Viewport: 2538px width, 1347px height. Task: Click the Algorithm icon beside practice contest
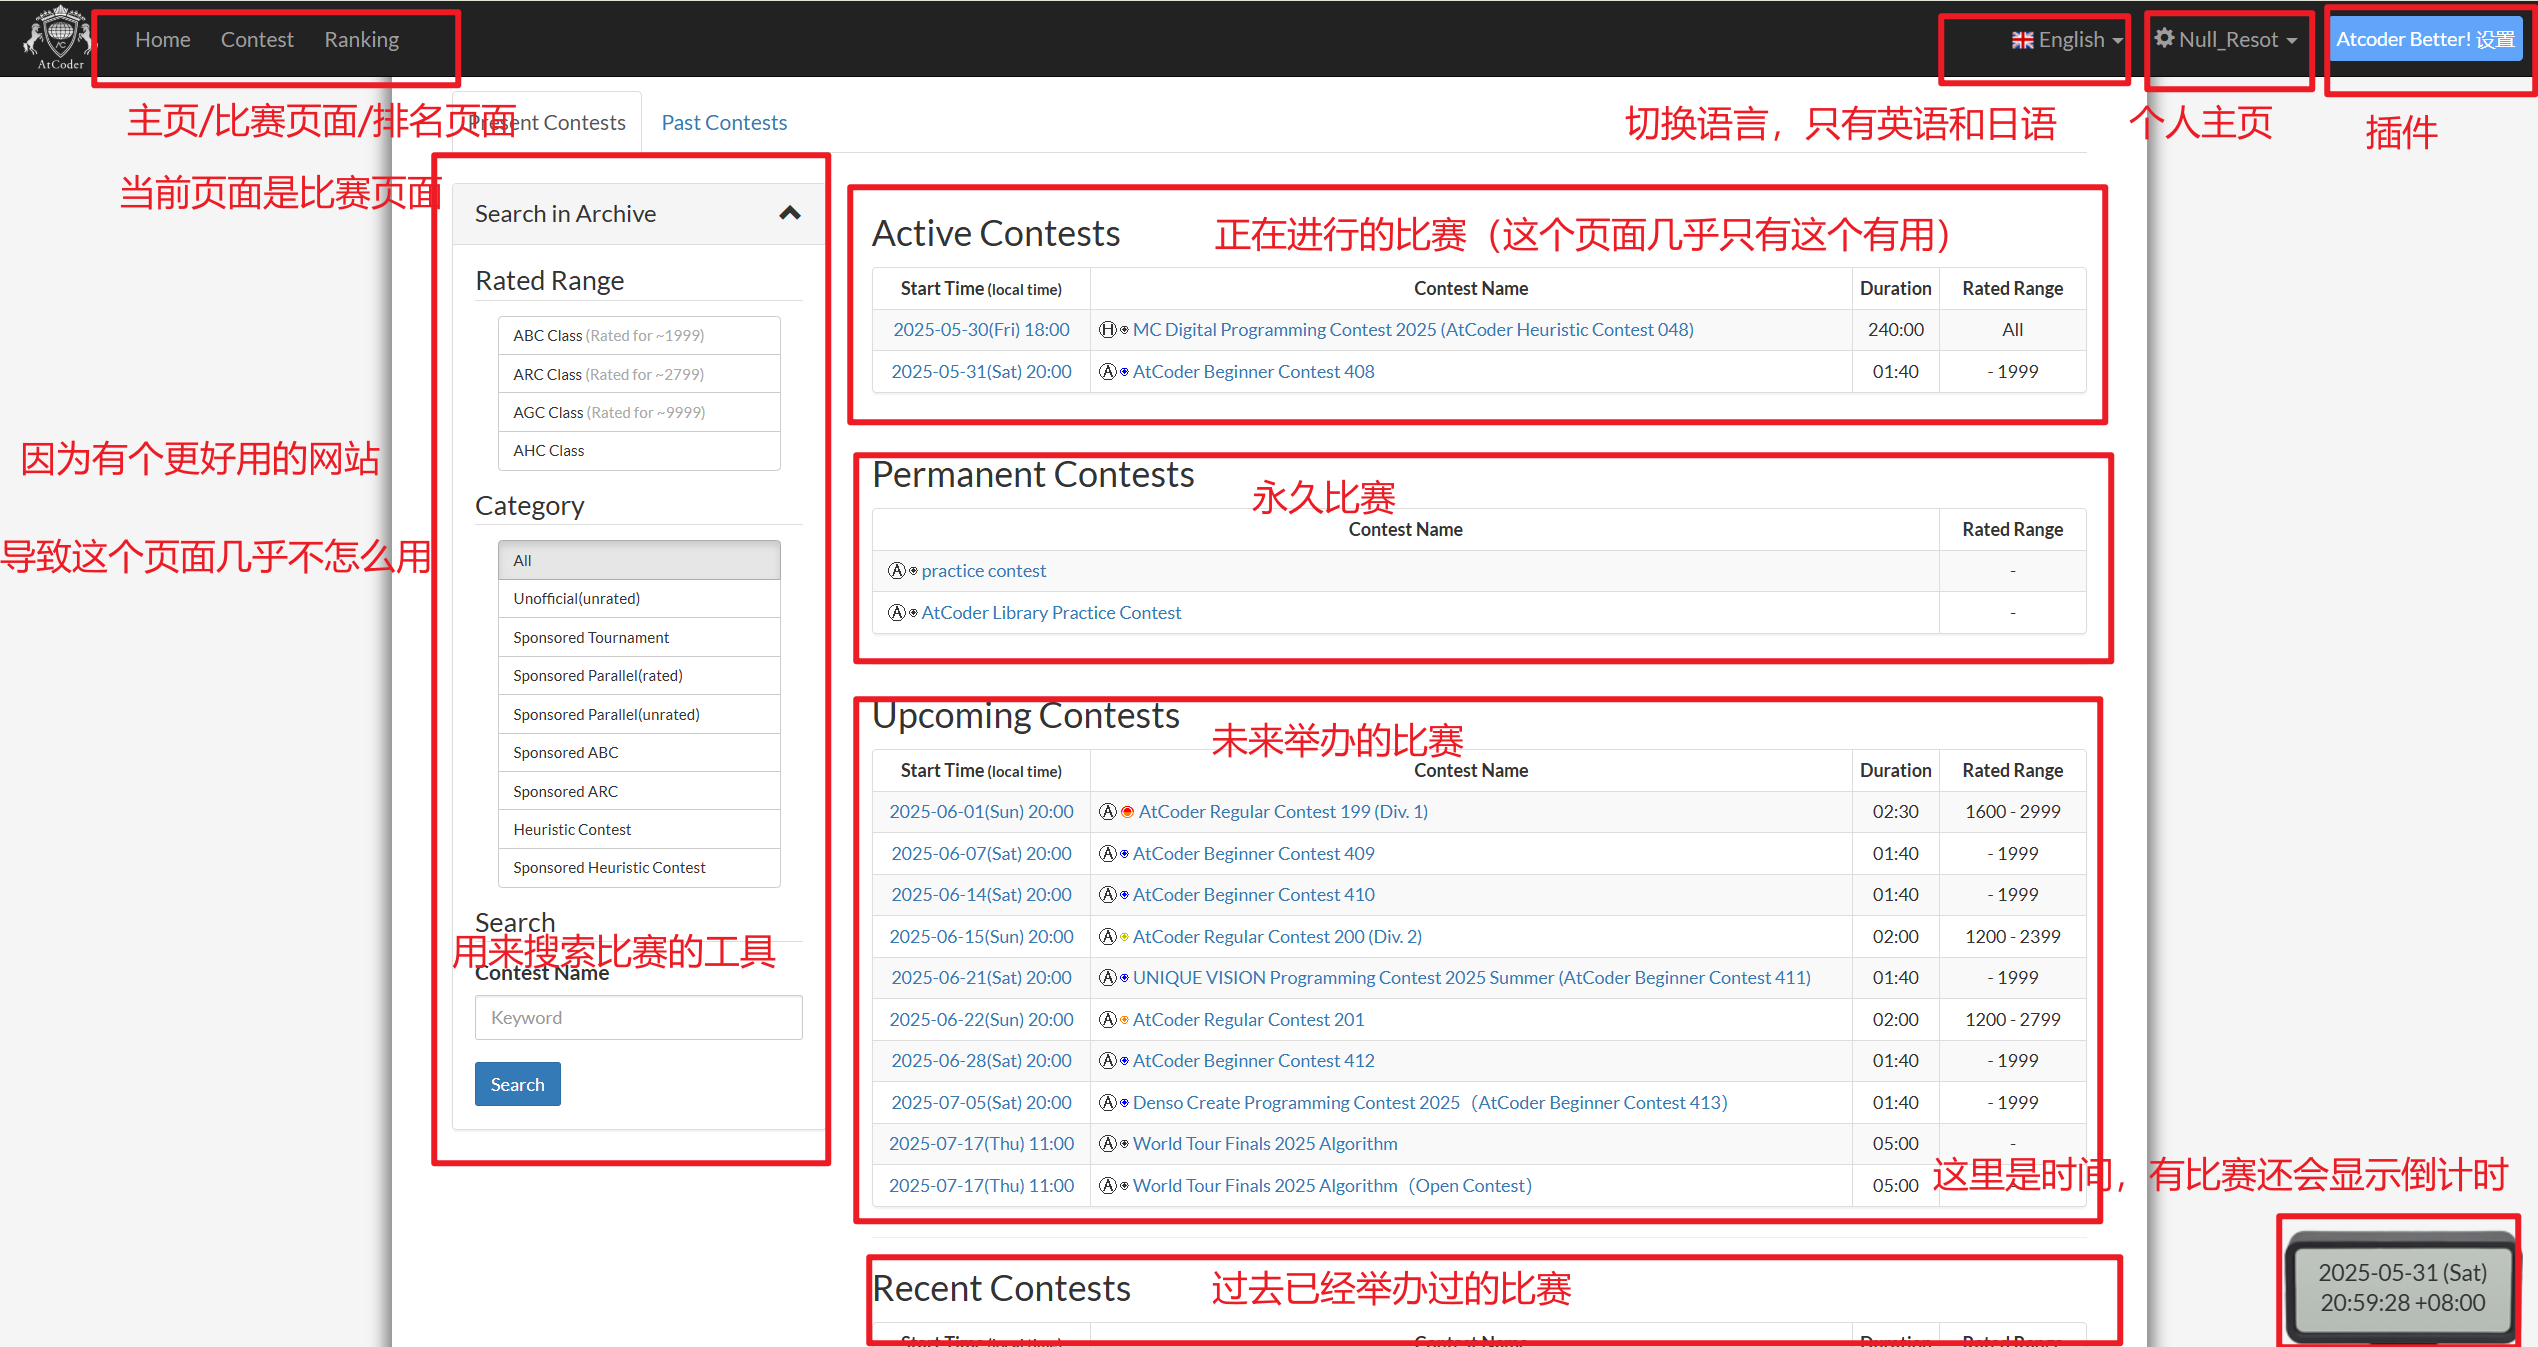pyautogui.click(x=897, y=571)
